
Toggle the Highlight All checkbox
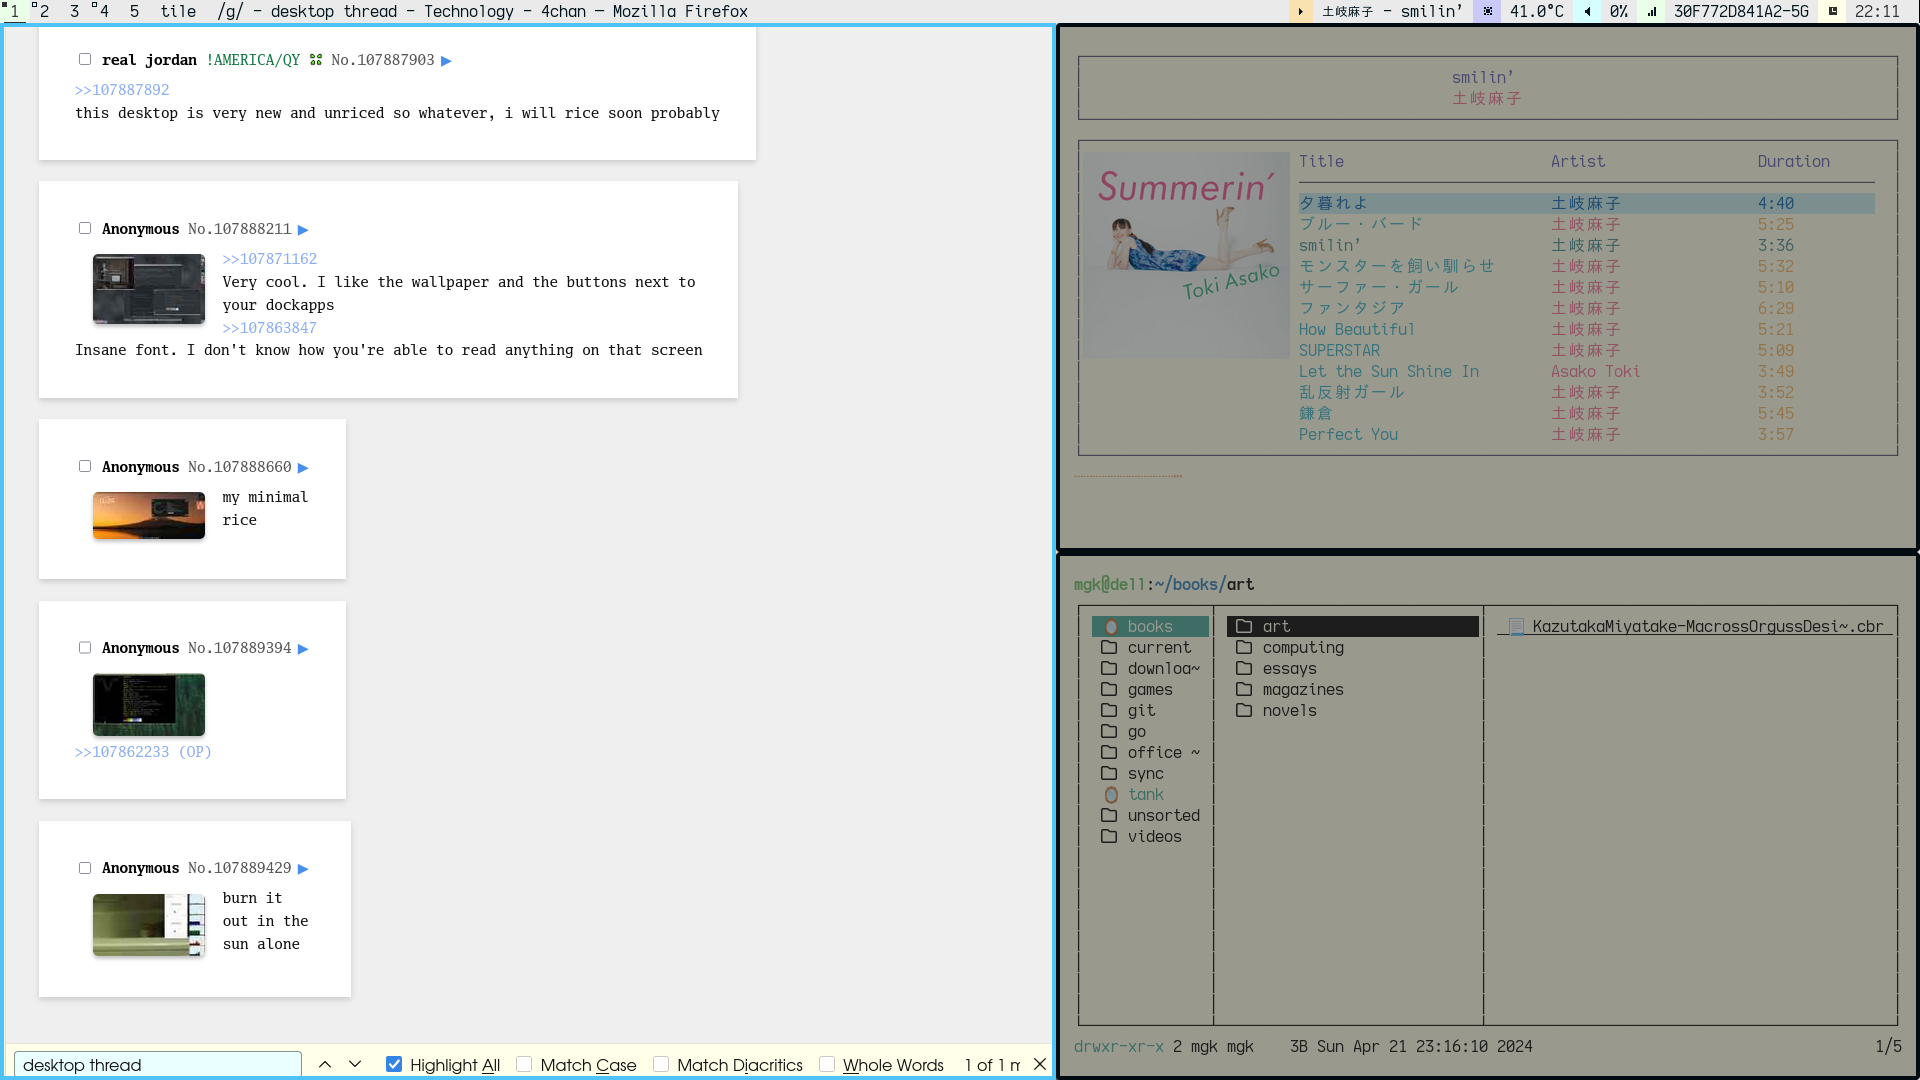[394, 1064]
